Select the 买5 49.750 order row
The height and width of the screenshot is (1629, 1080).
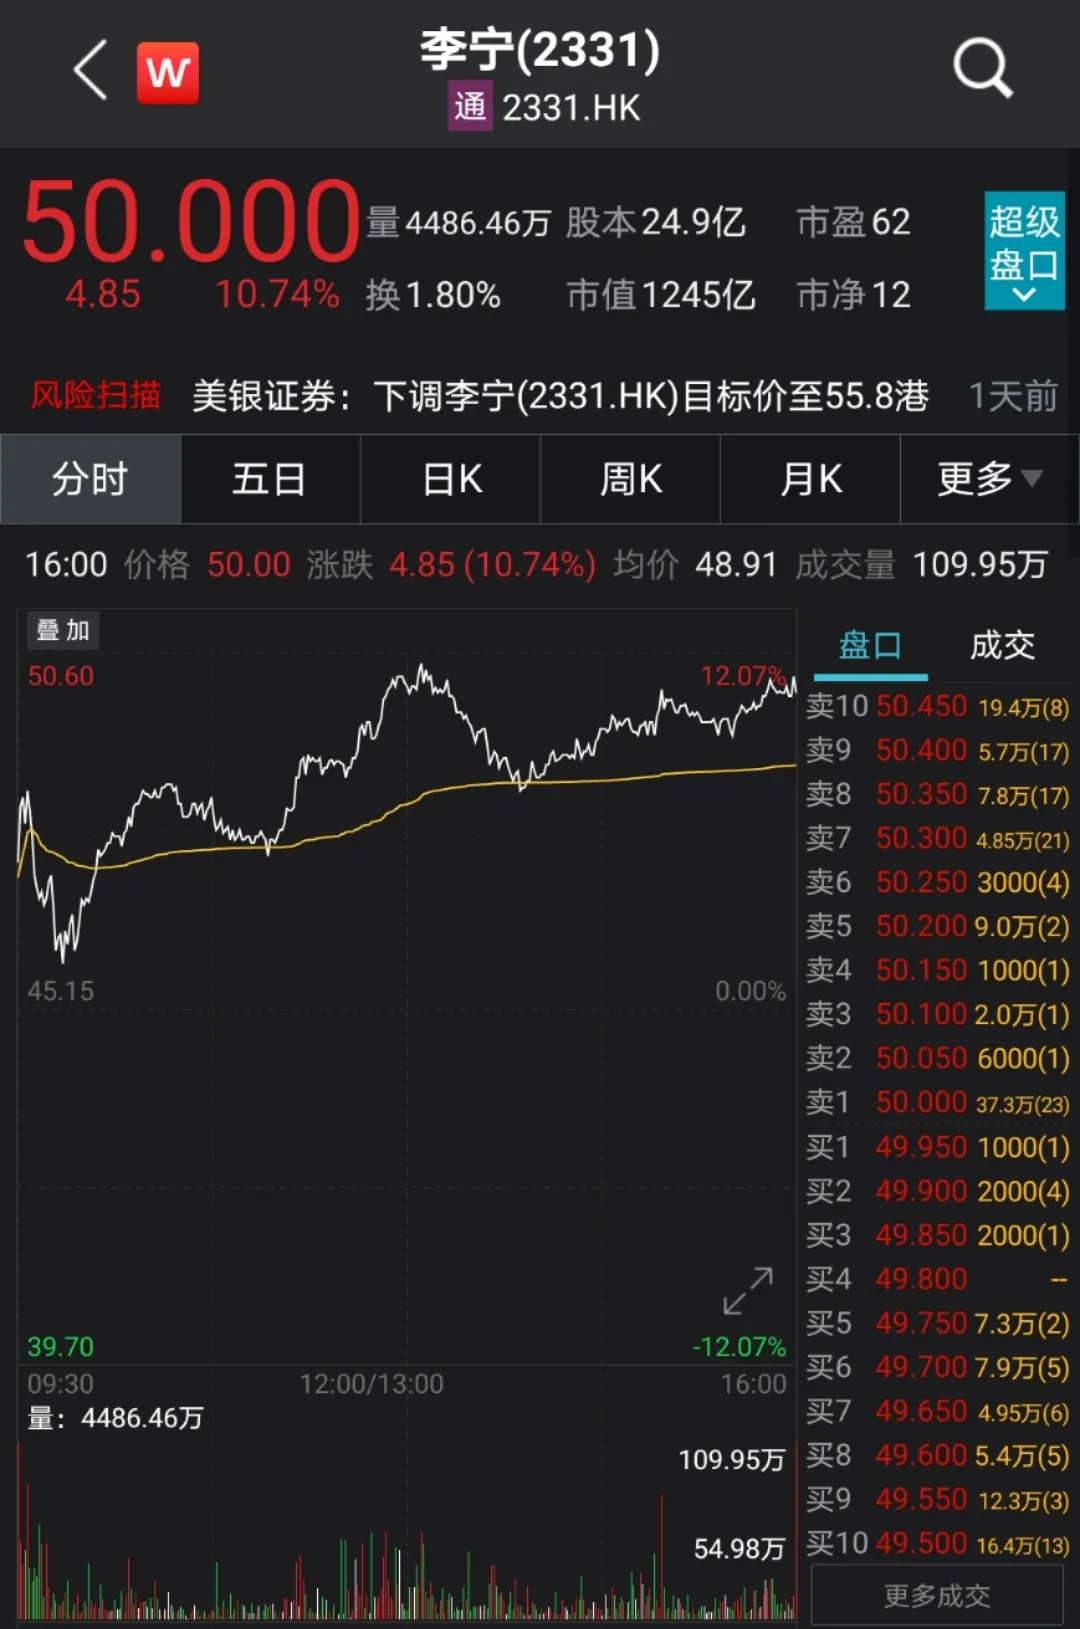point(938,1323)
